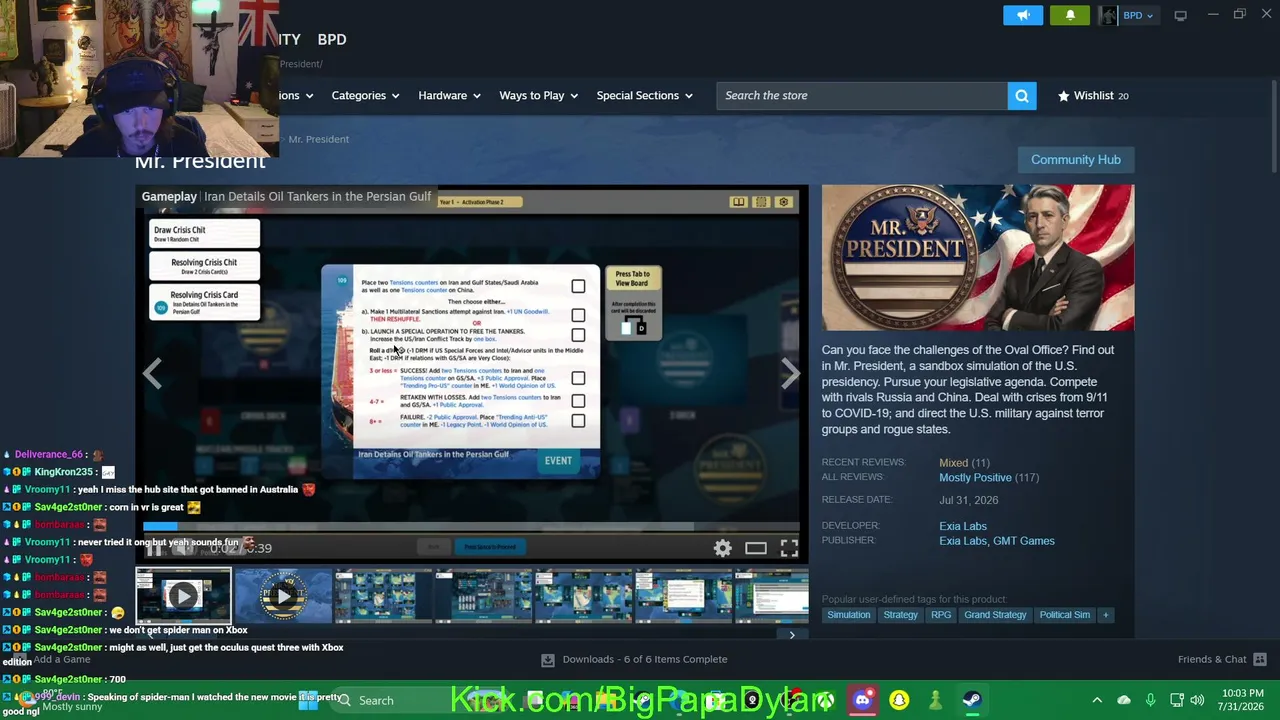
Task: Expand the Special Sections menu
Action: click(x=644, y=96)
